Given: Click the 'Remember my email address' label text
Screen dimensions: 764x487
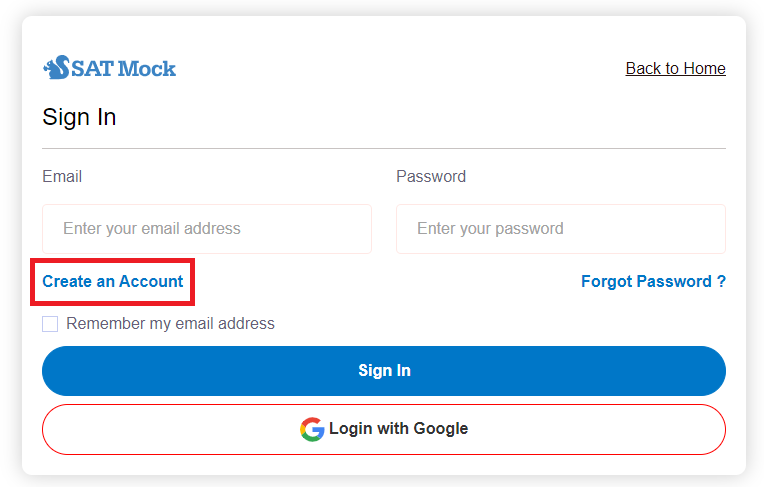Looking at the screenshot, I should (x=170, y=324).
